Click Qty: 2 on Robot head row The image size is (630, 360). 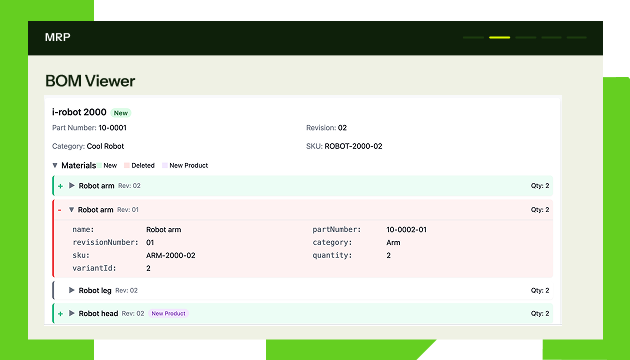540,313
